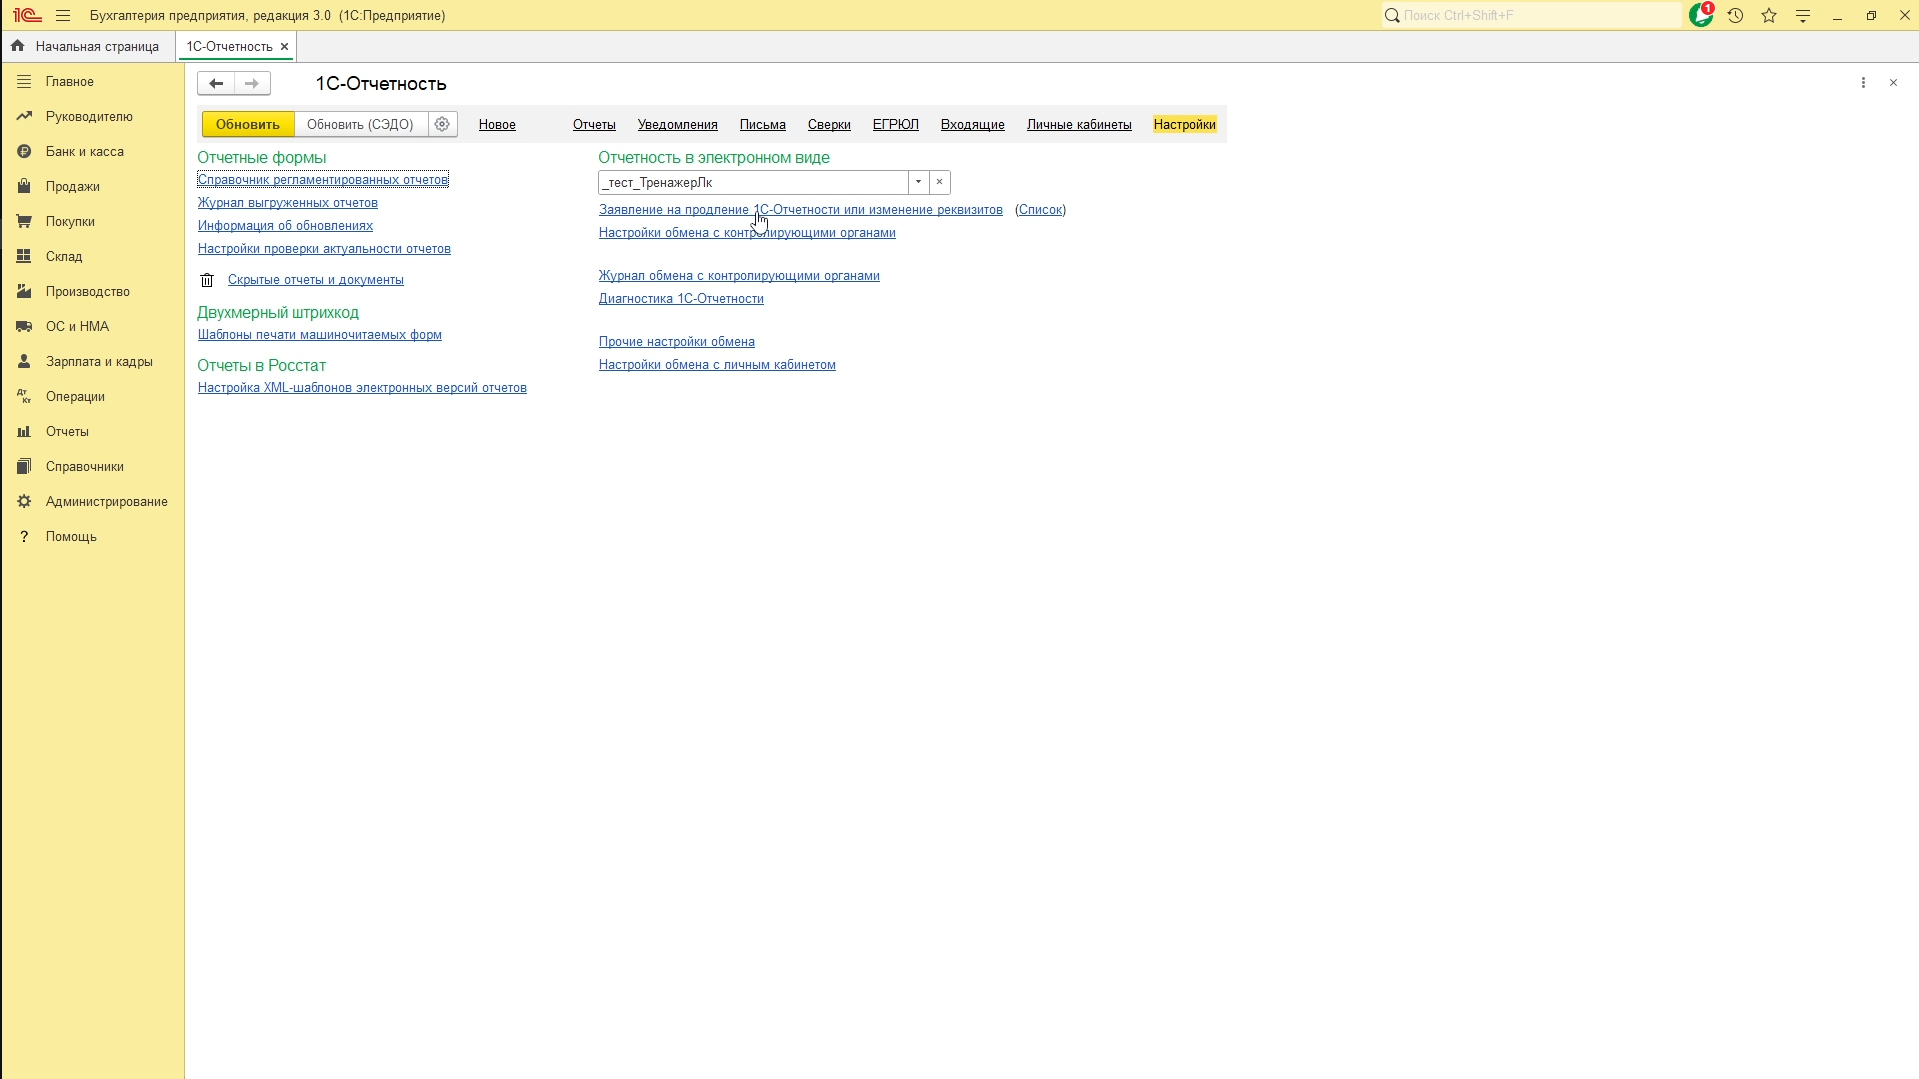Open Продажи section
Image resolution: width=1919 pixels, height=1079 pixels.
73,187
